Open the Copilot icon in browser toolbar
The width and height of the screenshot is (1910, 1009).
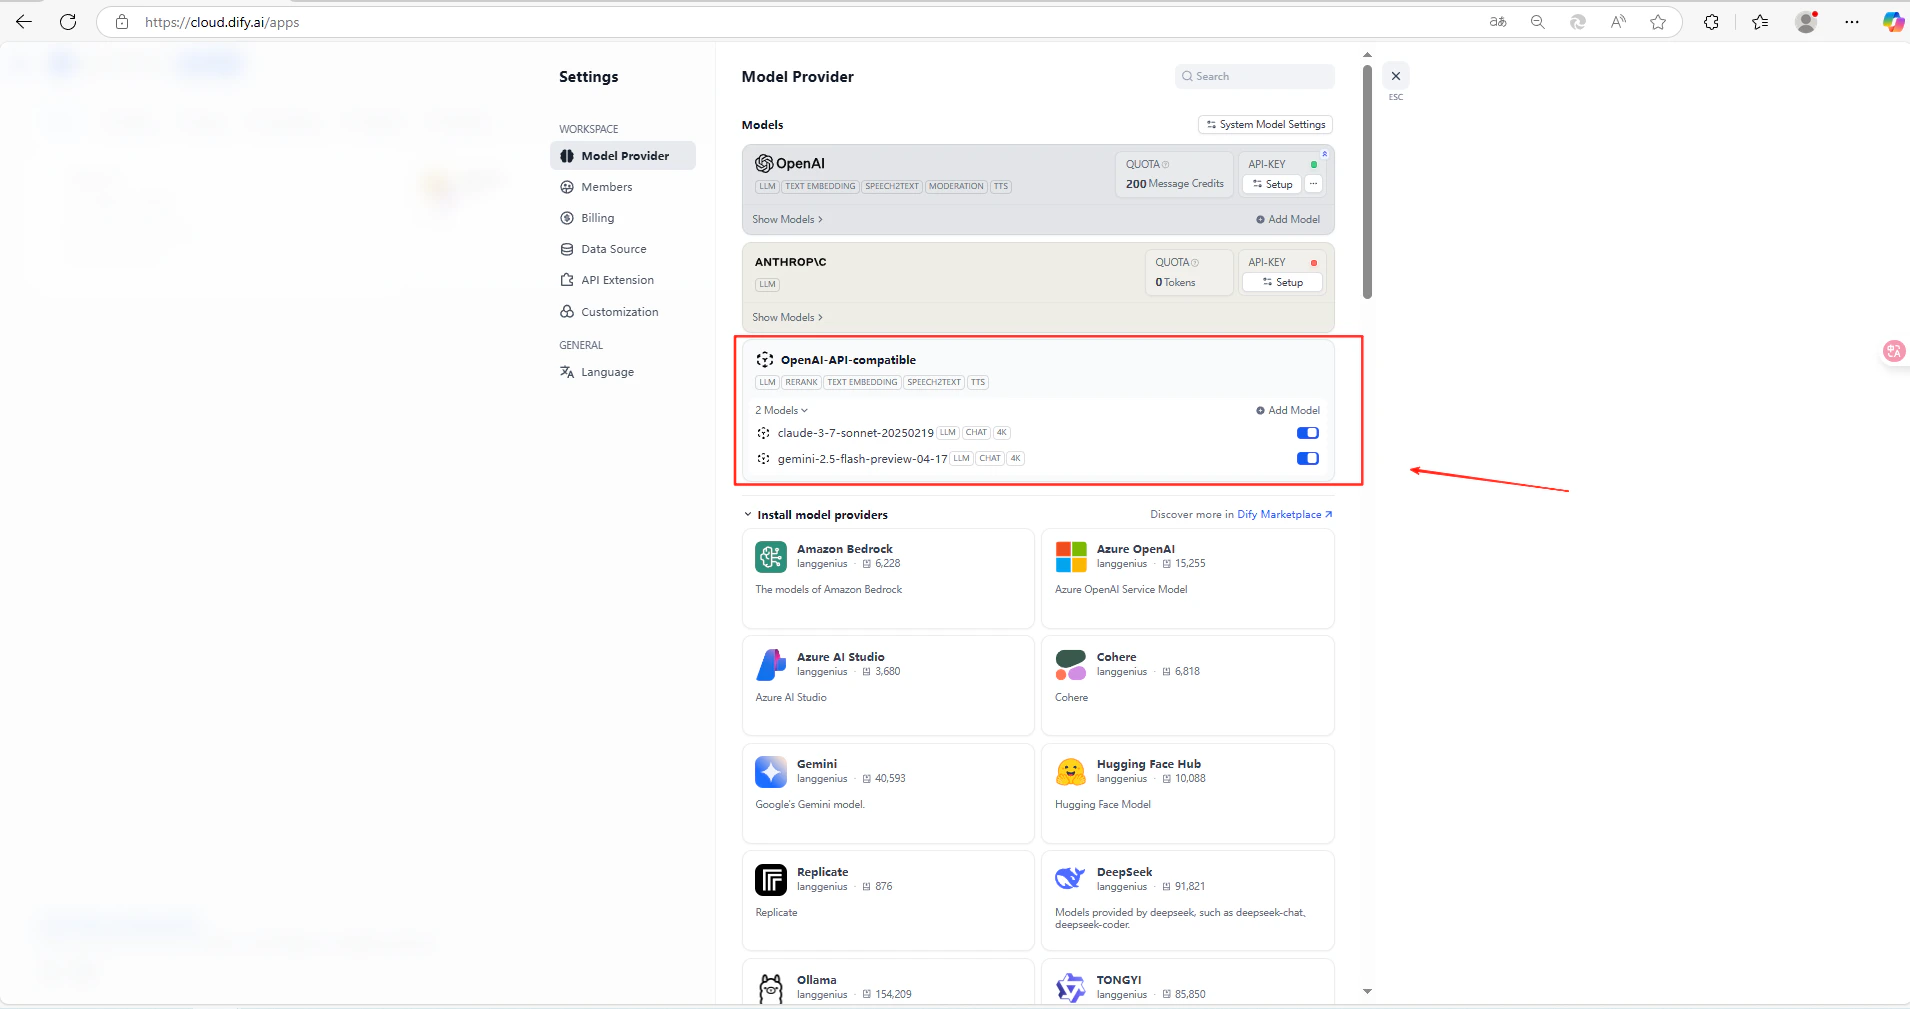pos(1893,22)
